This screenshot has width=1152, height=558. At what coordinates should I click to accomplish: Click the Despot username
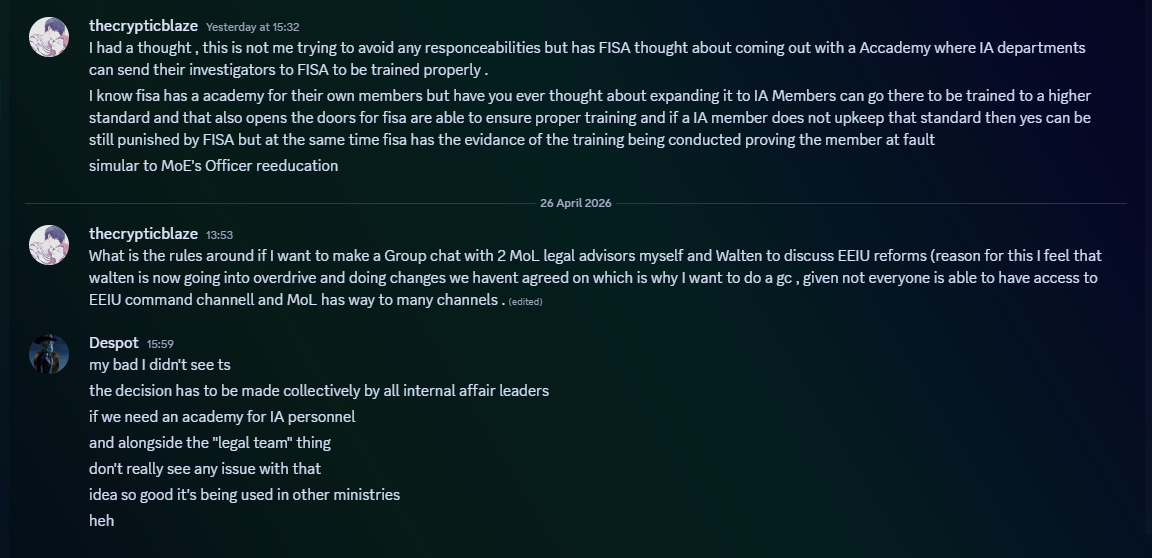coord(114,343)
